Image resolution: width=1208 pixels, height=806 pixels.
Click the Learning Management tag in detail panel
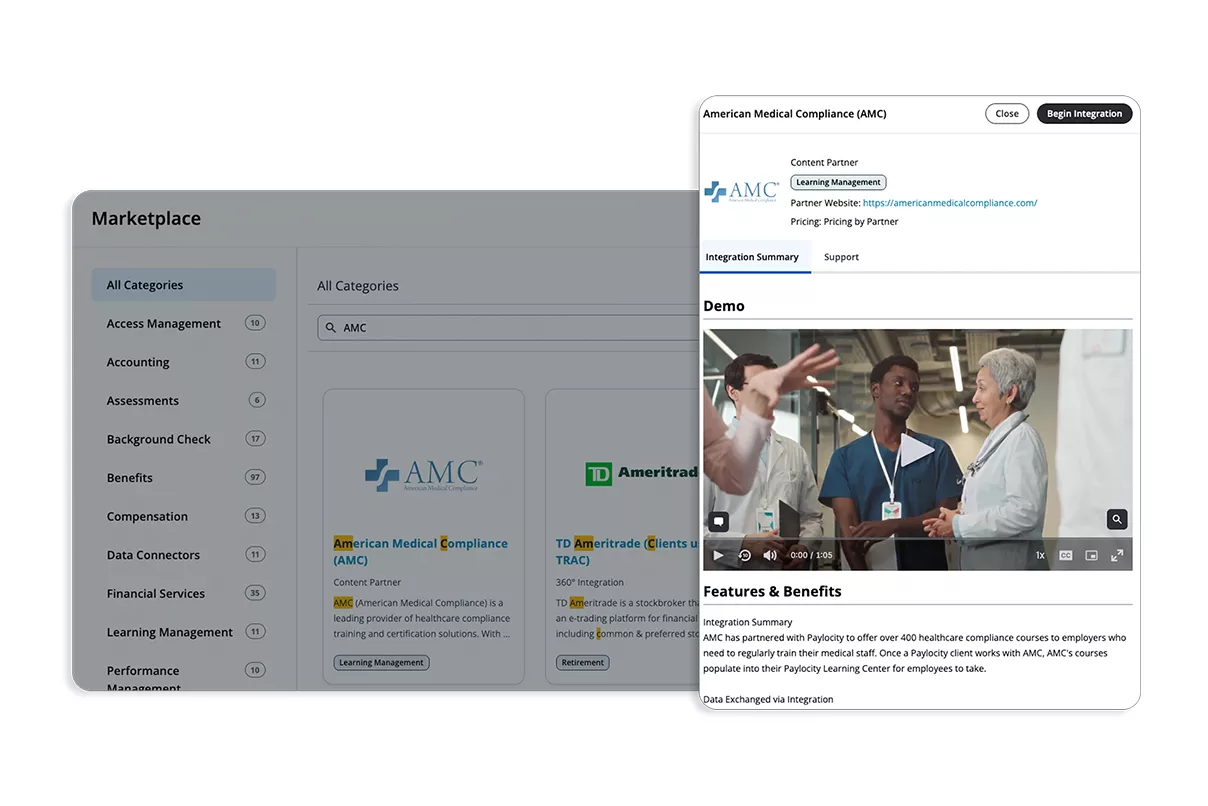[x=838, y=183]
